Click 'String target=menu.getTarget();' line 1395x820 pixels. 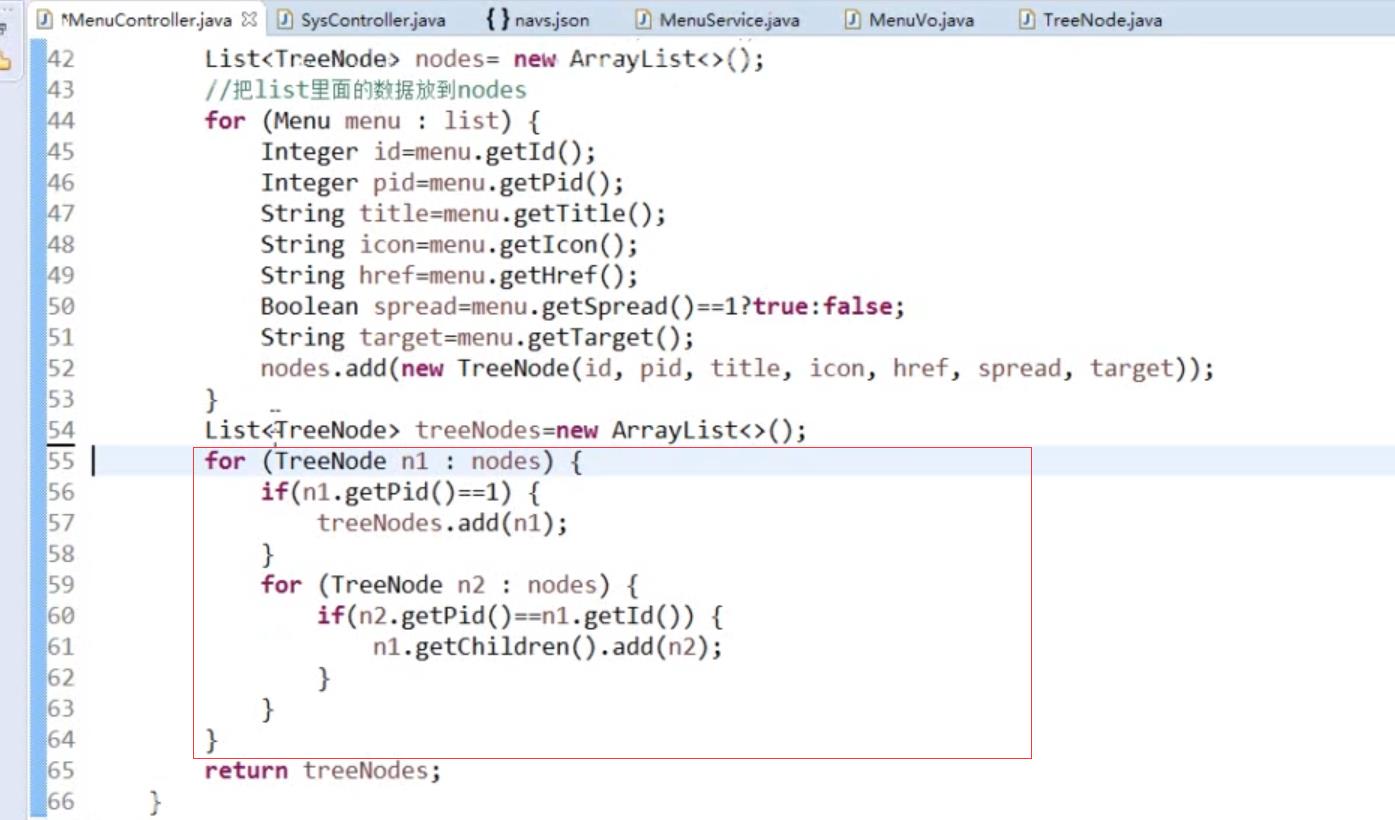[477, 338]
